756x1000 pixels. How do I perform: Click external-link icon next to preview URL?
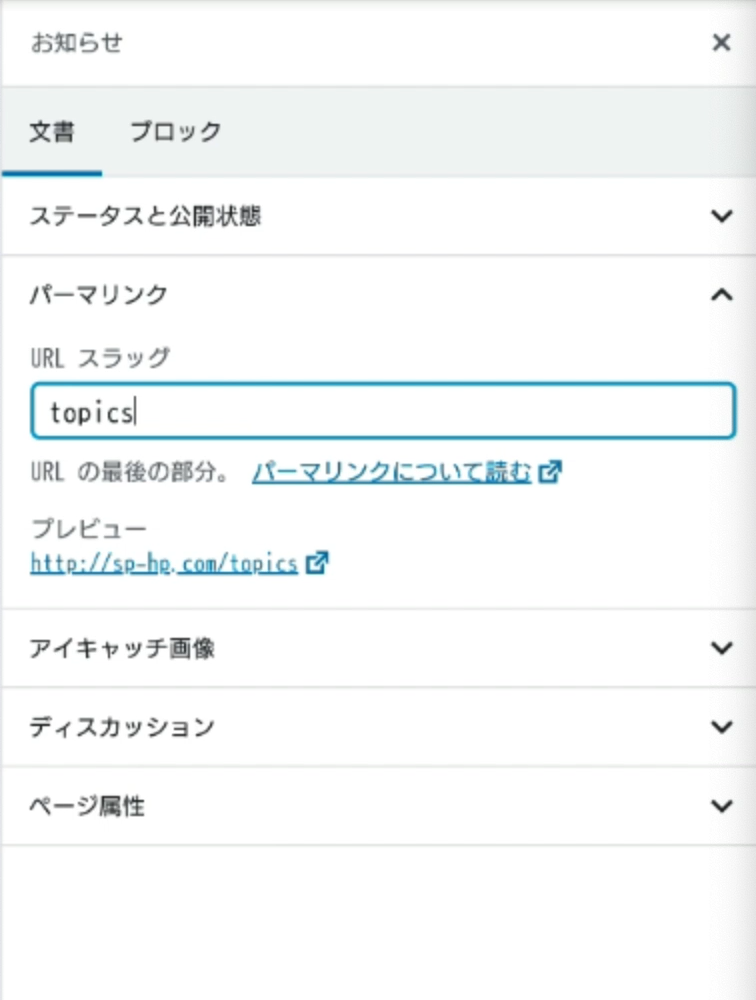pyautogui.click(x=317, y=563)
